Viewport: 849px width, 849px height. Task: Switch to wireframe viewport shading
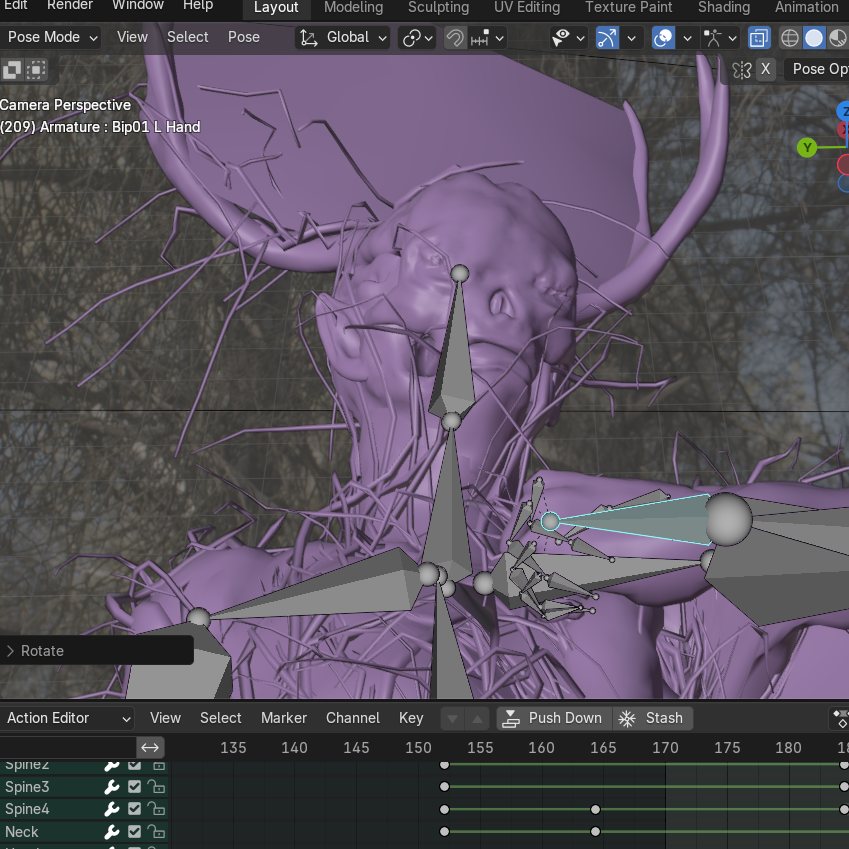790,38
